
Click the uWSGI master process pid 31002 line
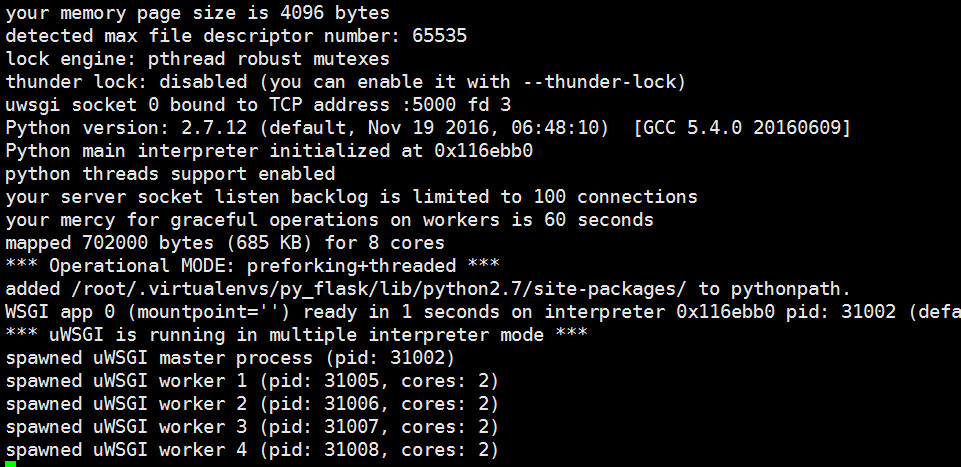231,358
